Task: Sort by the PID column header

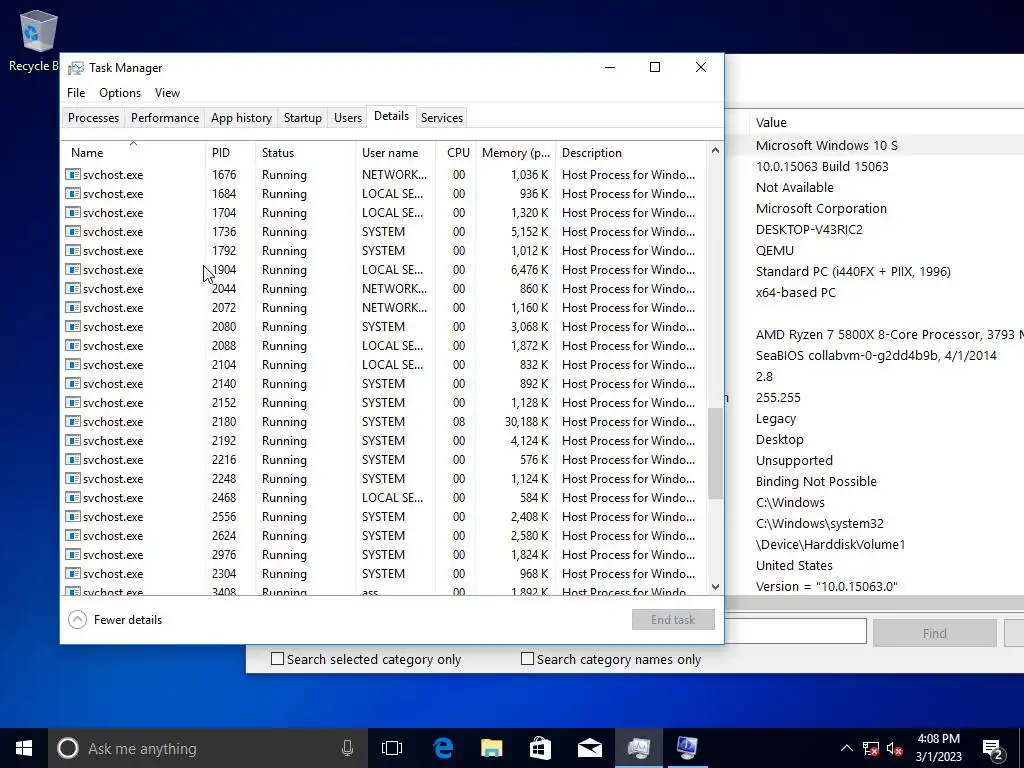Action: click(230, 152)
